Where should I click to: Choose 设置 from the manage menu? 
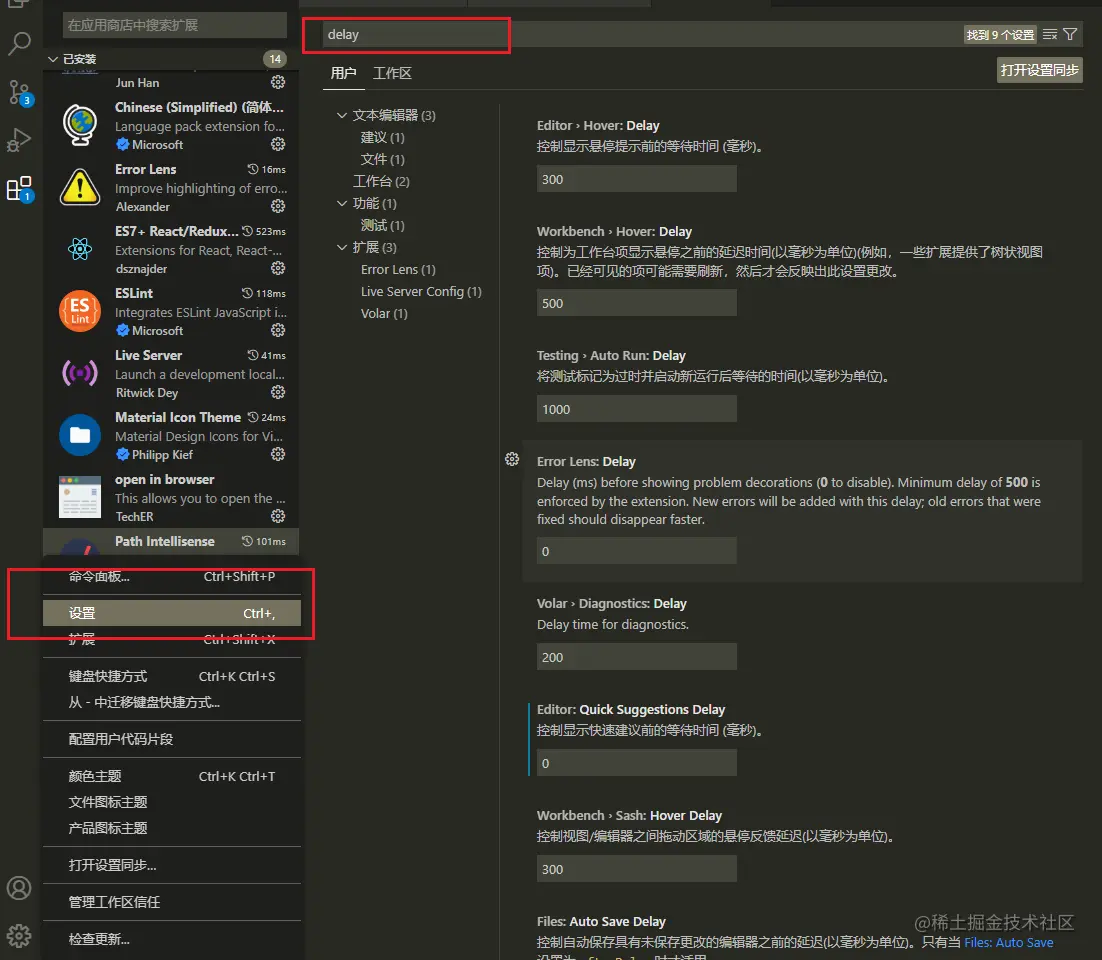(171, 614)
